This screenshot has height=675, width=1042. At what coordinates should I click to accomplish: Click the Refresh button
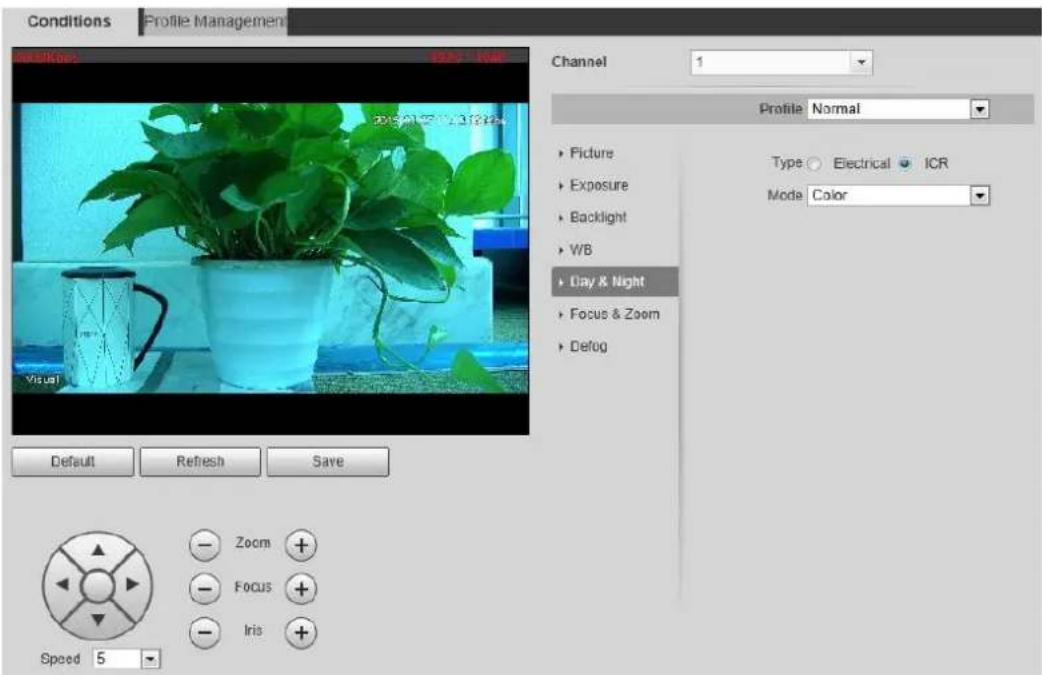tap(200, 462)
